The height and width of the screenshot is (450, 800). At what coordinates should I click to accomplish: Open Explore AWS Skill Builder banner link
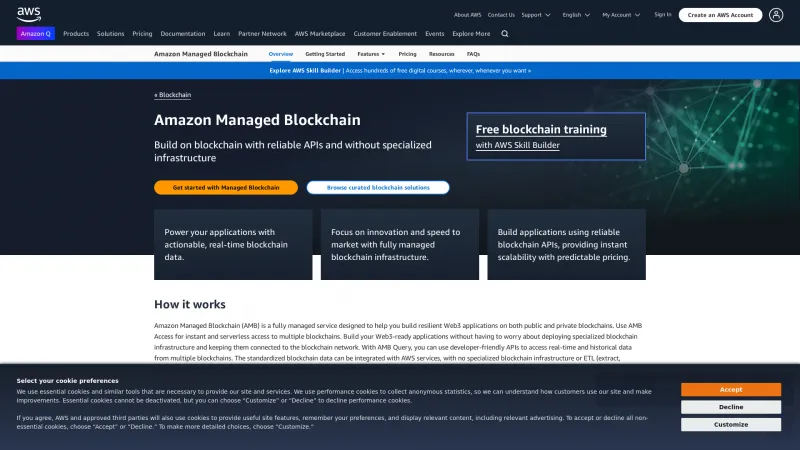coord(400,70)
